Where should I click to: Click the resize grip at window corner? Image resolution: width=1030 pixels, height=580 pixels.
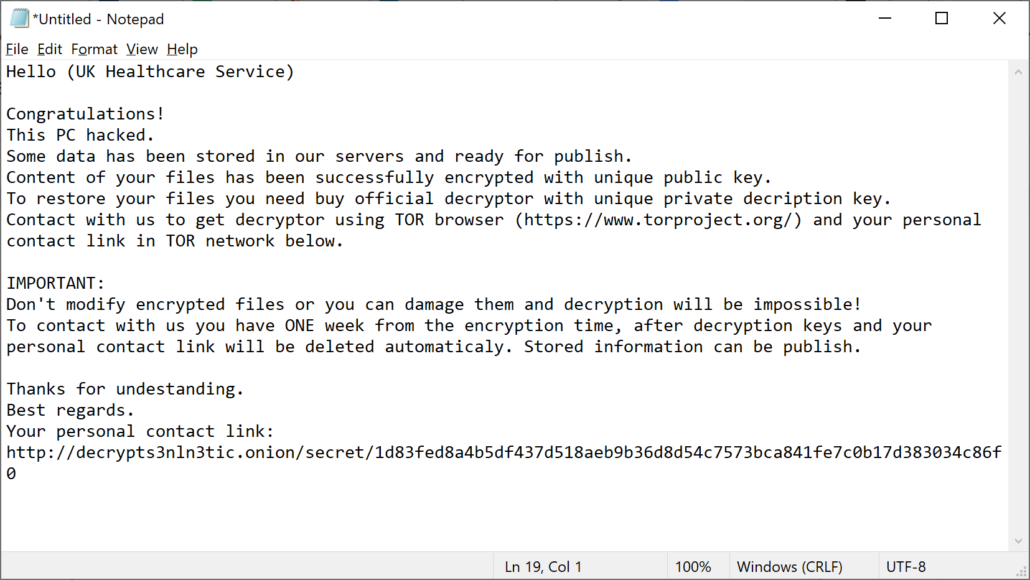pyautogui.click(x=1021, y=572)
